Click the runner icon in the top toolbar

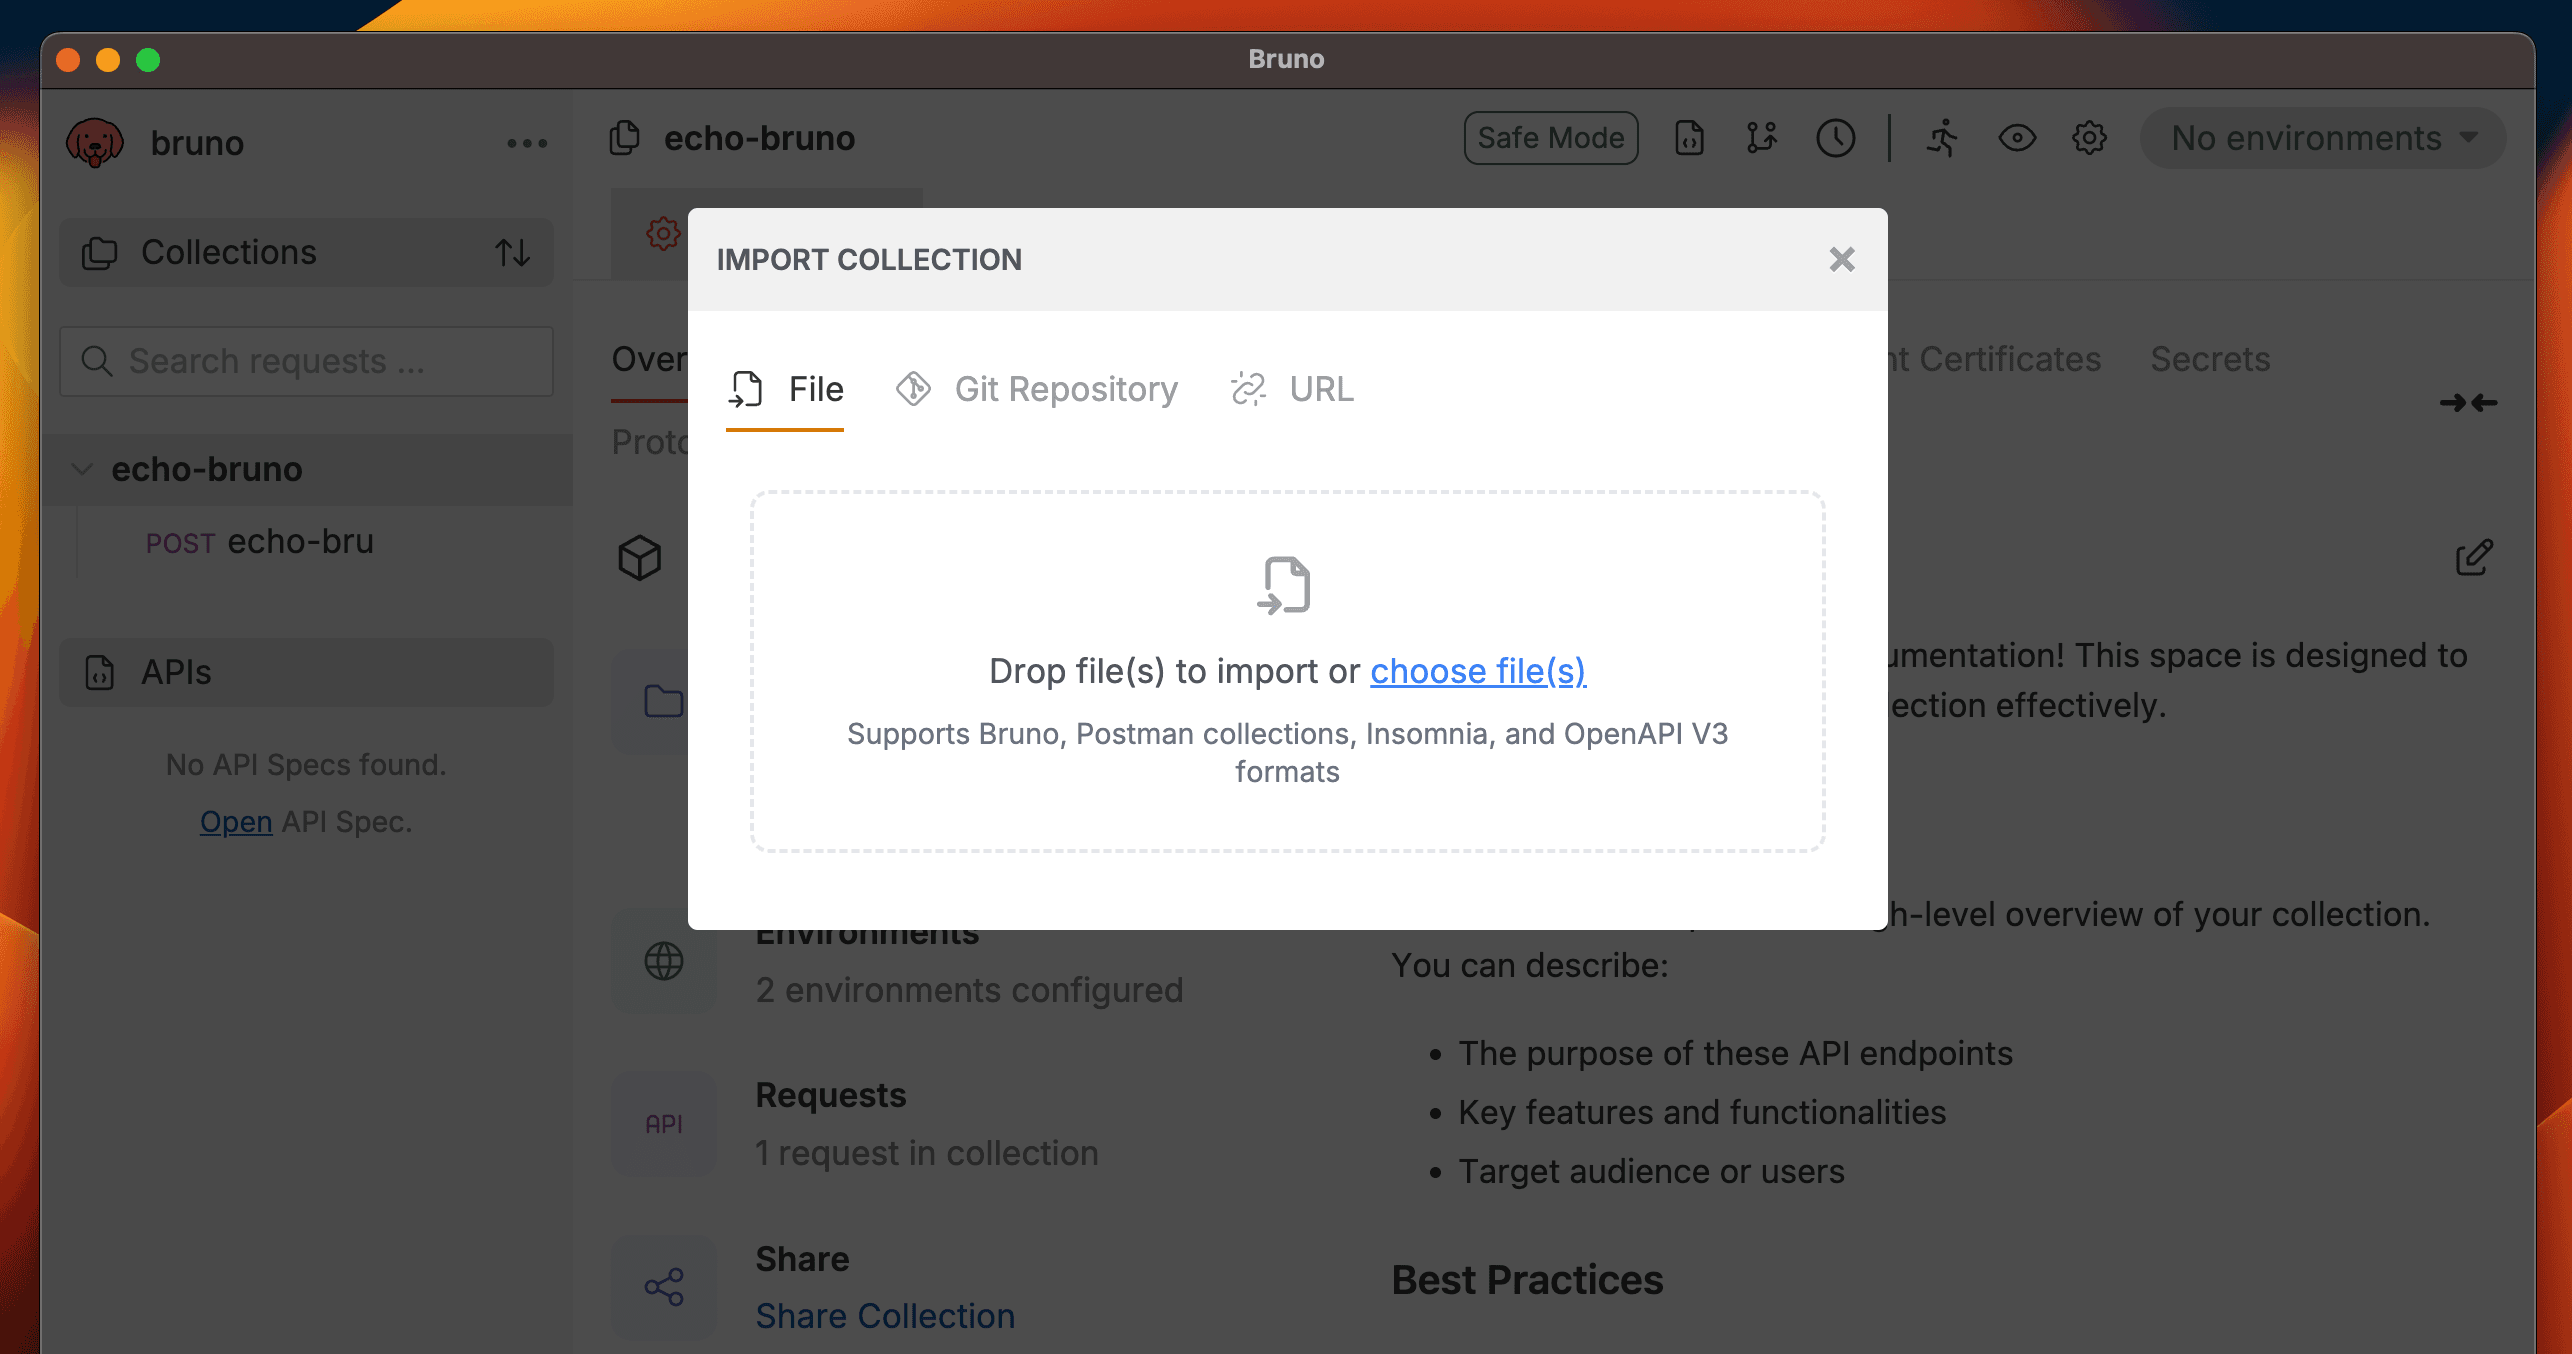tap(1942, 138)
